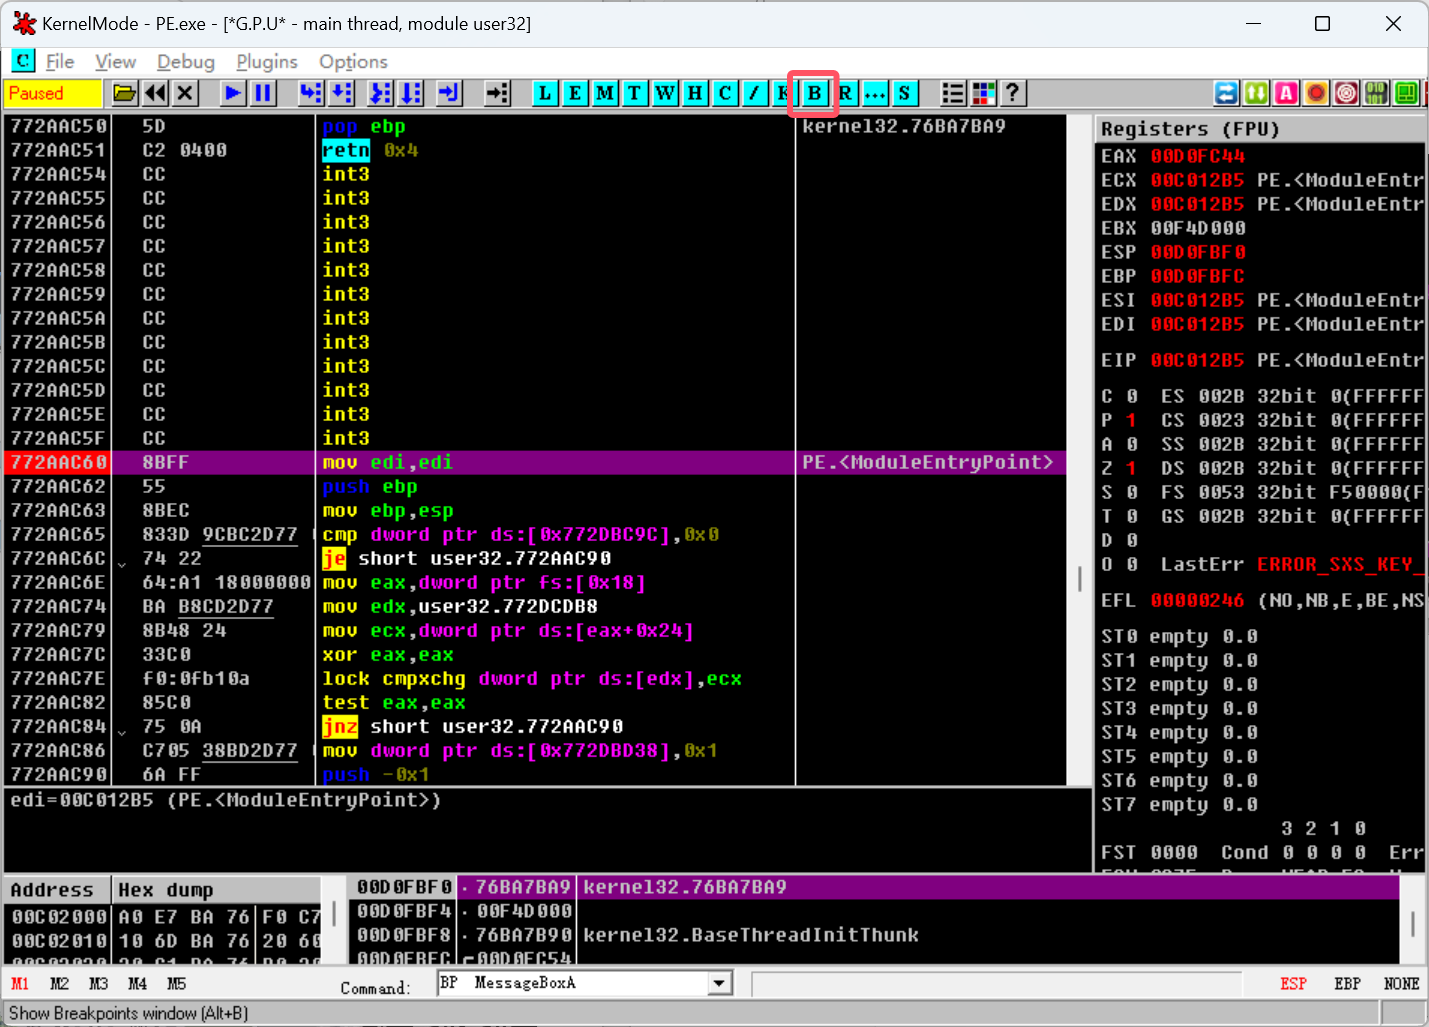The width and height of the screenshot is (1429, 1027).
Task: Select the mov edi,edi line at 772AAC60
Action: [x=535, y=462]
